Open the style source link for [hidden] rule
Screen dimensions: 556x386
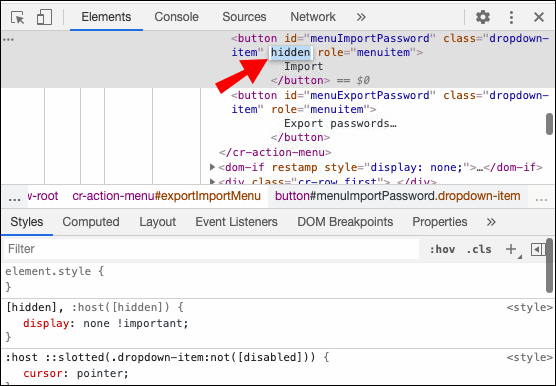pyautogui.click(x=529, y=307)
